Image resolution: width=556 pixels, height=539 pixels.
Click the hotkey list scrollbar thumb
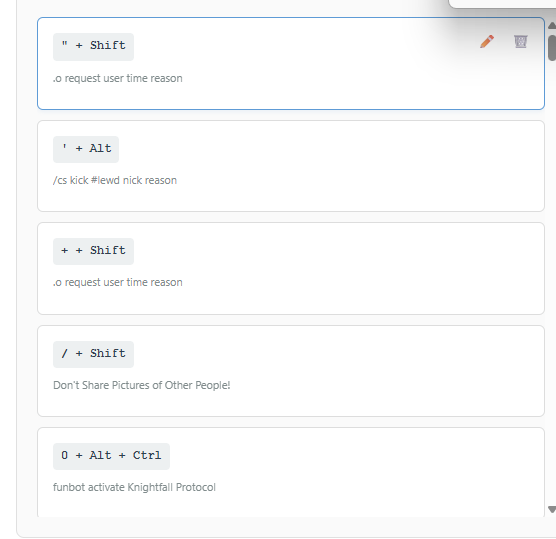552,48
